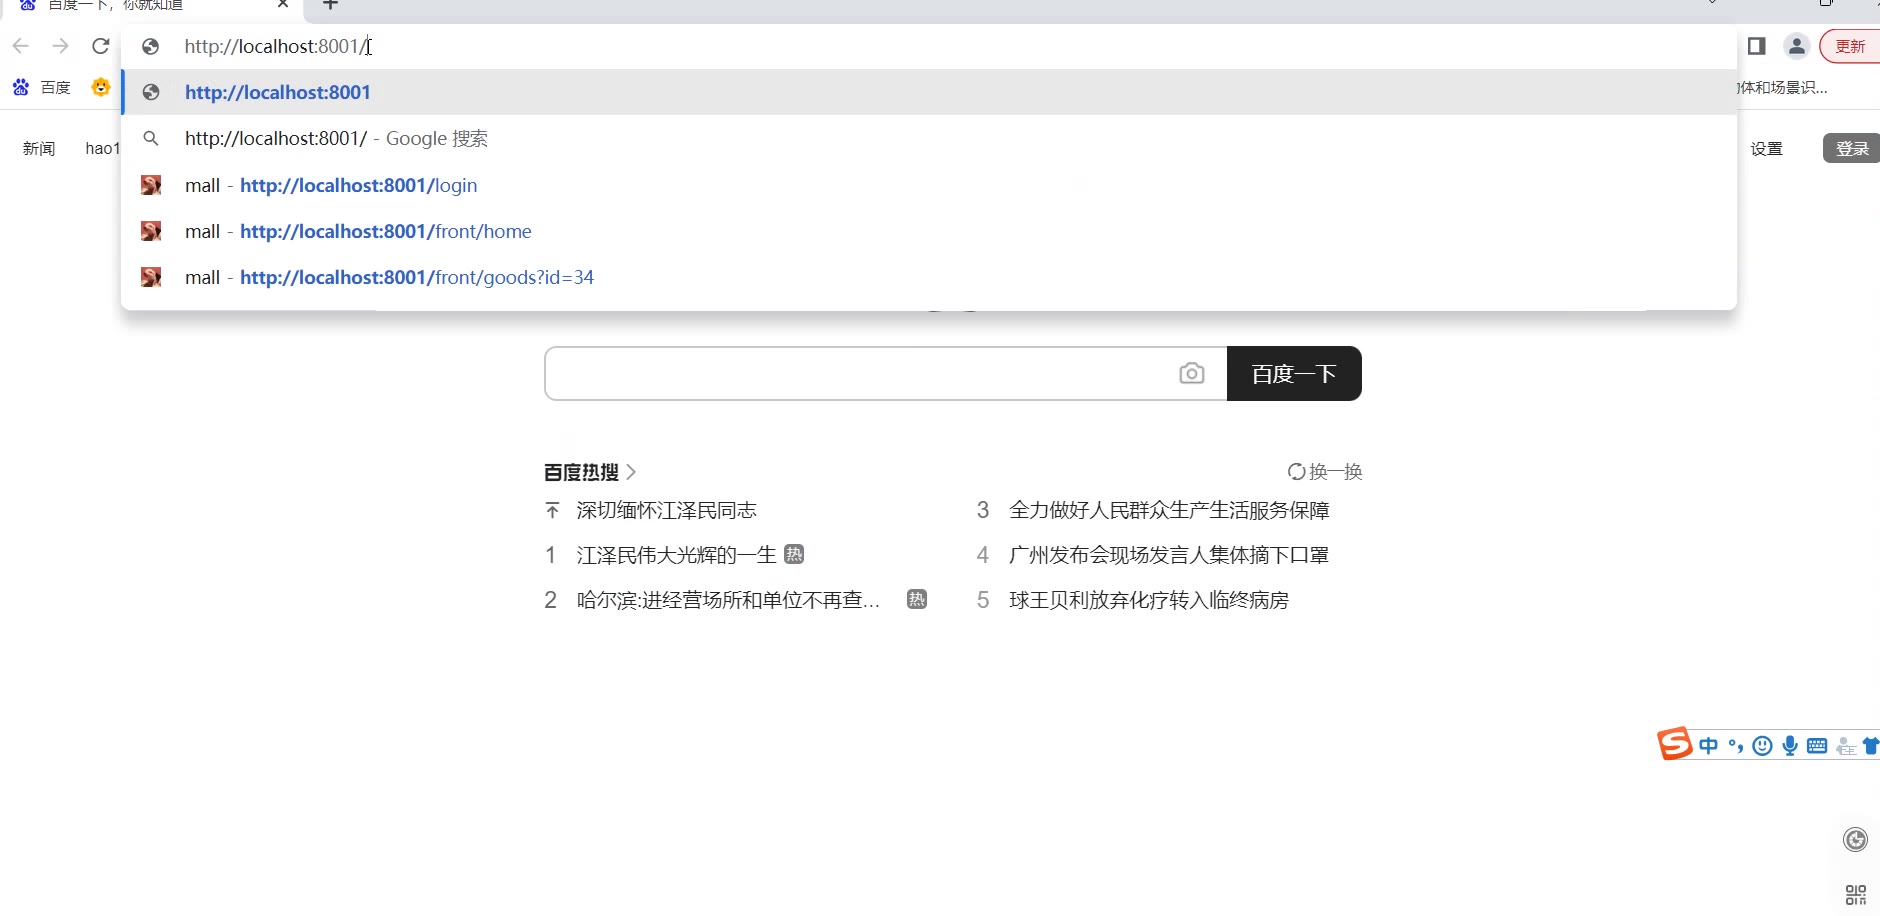Screen dimensions: 1880x916
Task: Open hot search 球王贝利放弃化疗转入临终病房
Action: [x=1149, y=600]
